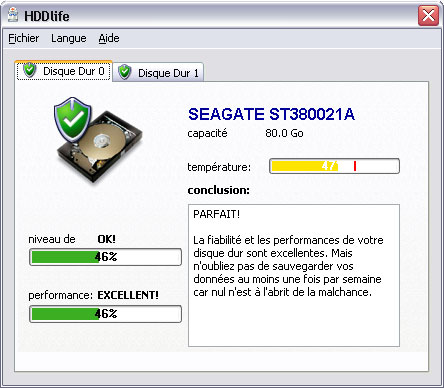Click the EXCELLENT! performance status text
The image size is (444, 388).
pos(128,295)
